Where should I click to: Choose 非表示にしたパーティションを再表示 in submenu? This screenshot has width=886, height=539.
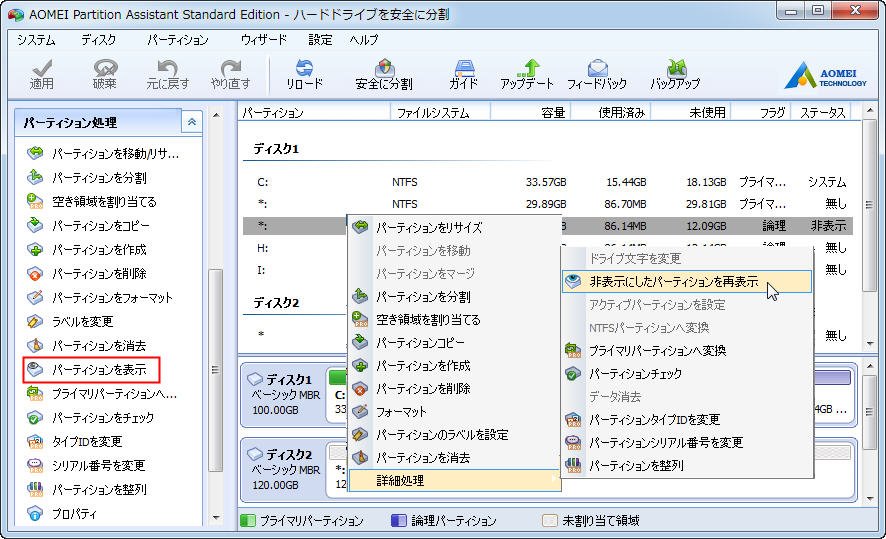coord(687,281)
